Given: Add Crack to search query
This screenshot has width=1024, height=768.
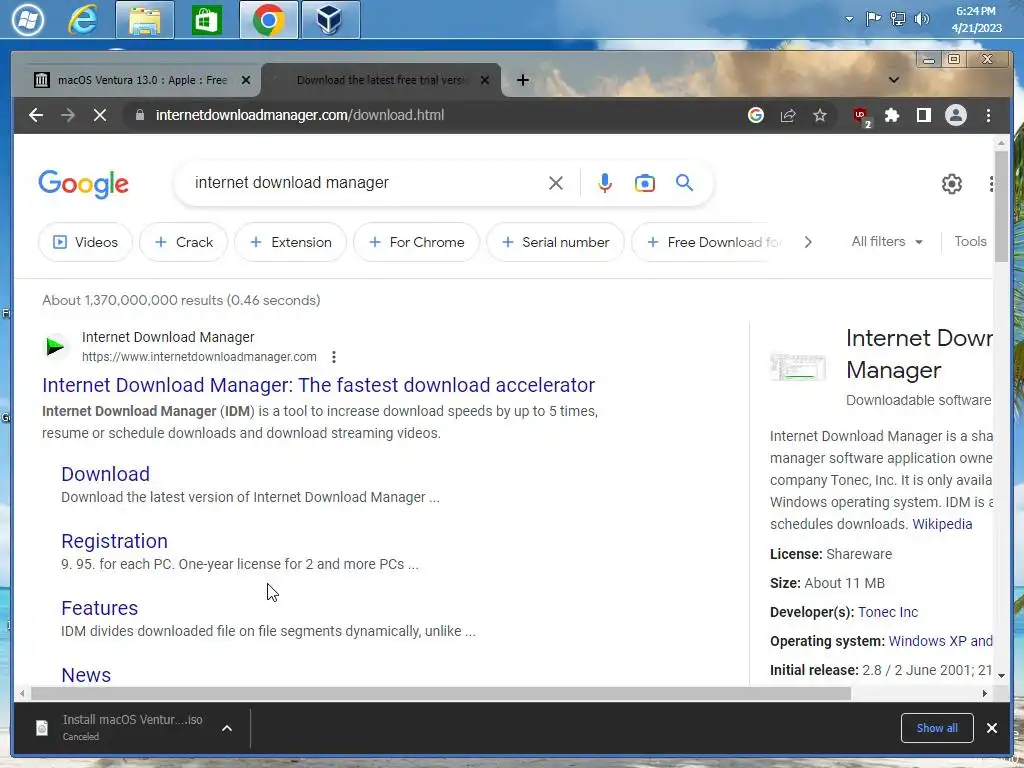Looking at the screenshot, I should [x=184, y=242].
